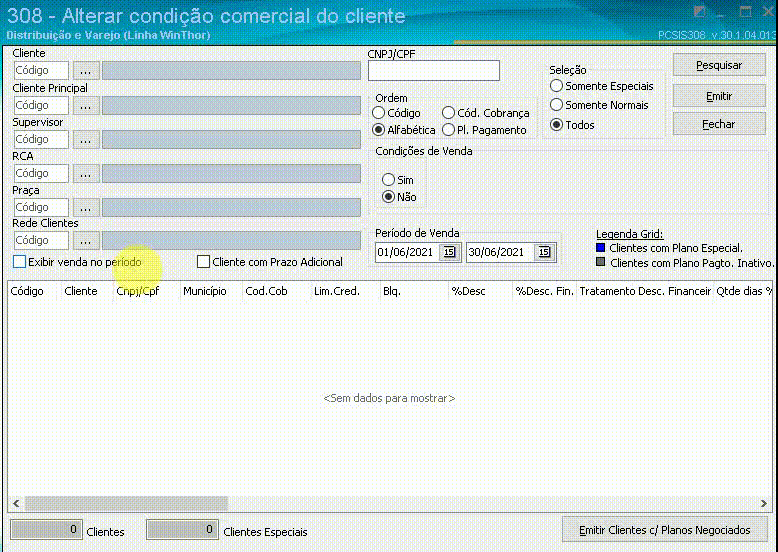Sort grid by Cod.Cob column header

tap(276, 291)
